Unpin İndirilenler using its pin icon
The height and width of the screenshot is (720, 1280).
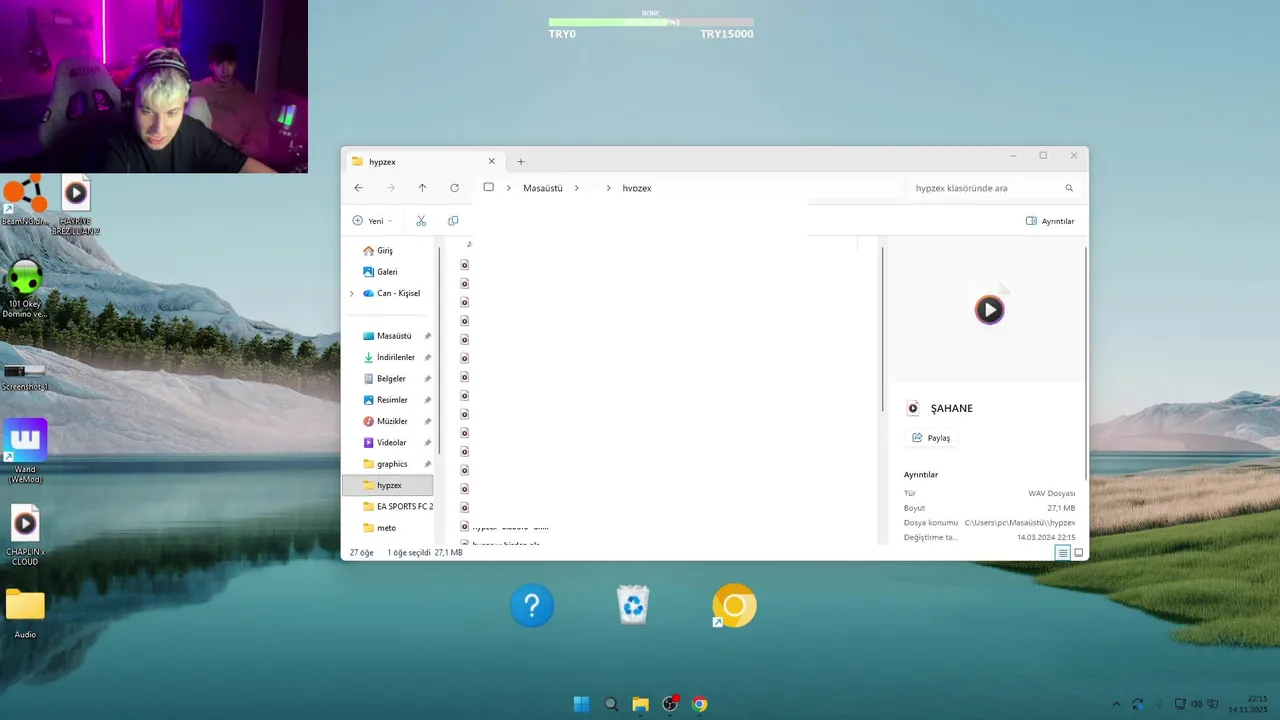tap(428, 357)
